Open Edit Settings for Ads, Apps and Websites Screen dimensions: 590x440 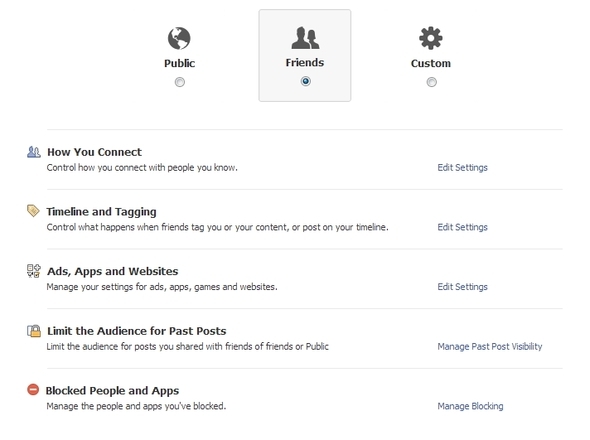[462, 287]
